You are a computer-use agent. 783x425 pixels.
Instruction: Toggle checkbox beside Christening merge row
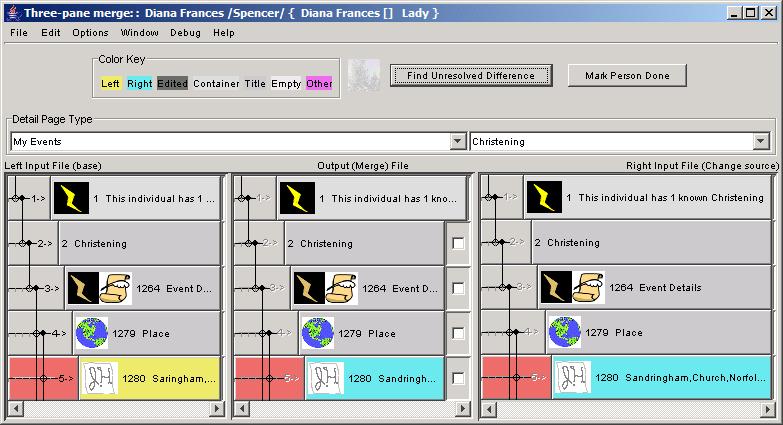point(457,243)
